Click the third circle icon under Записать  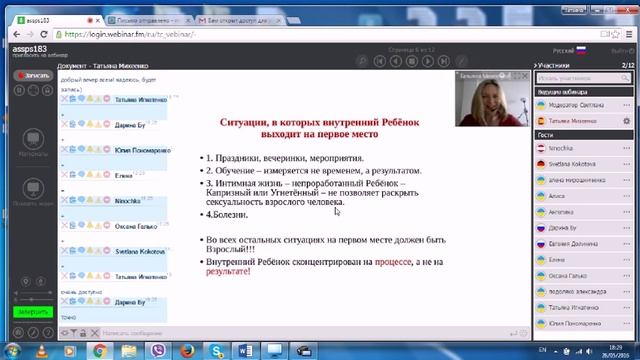47,90
